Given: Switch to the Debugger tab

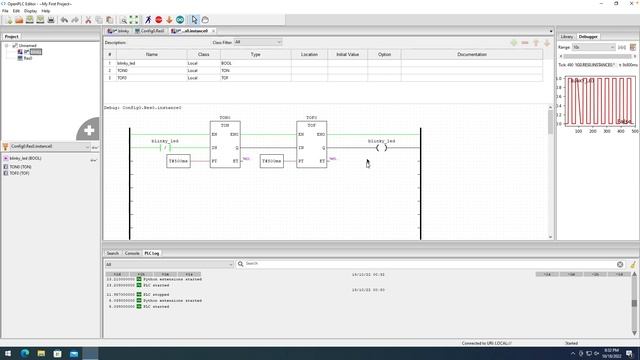Looking at the screenshot, I should (x=588, y=37).
